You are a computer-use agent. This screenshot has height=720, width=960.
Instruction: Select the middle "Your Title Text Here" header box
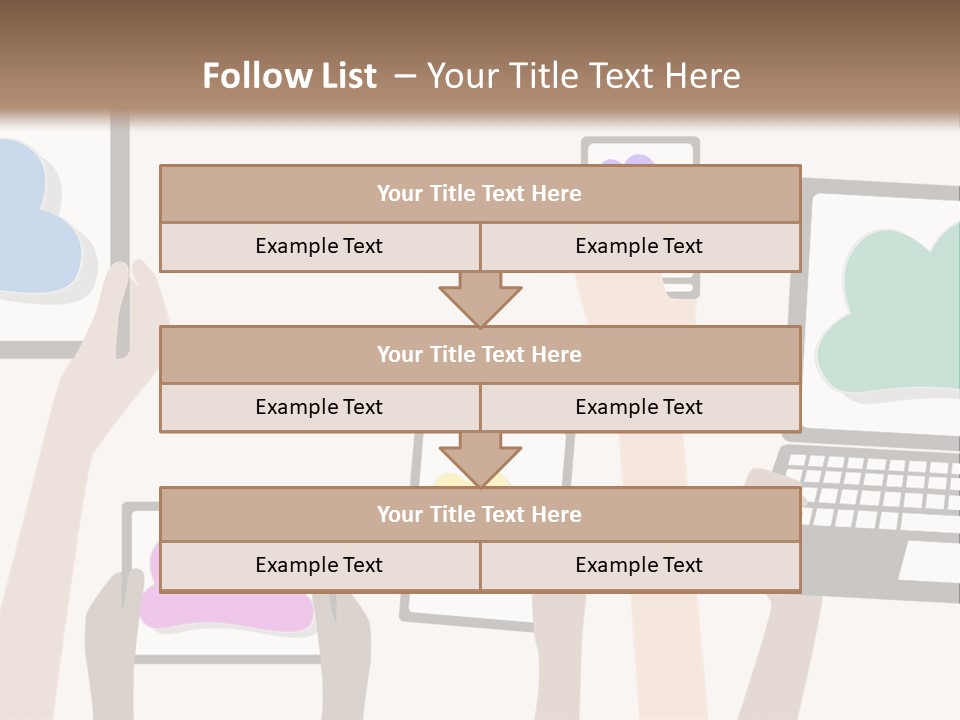pos(479,355)
